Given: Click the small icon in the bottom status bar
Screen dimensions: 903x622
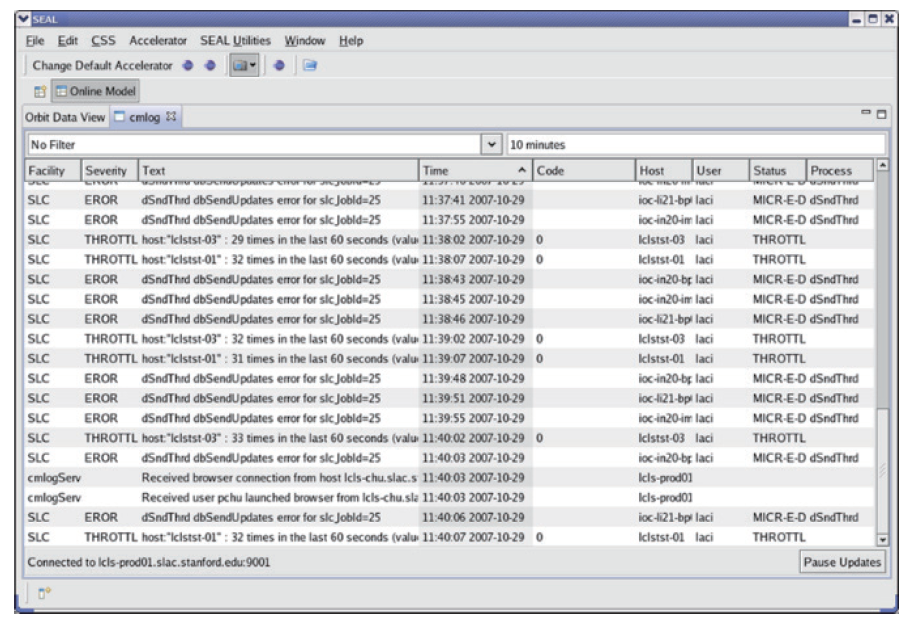Looking at the screenshot, I should point(44,593).
